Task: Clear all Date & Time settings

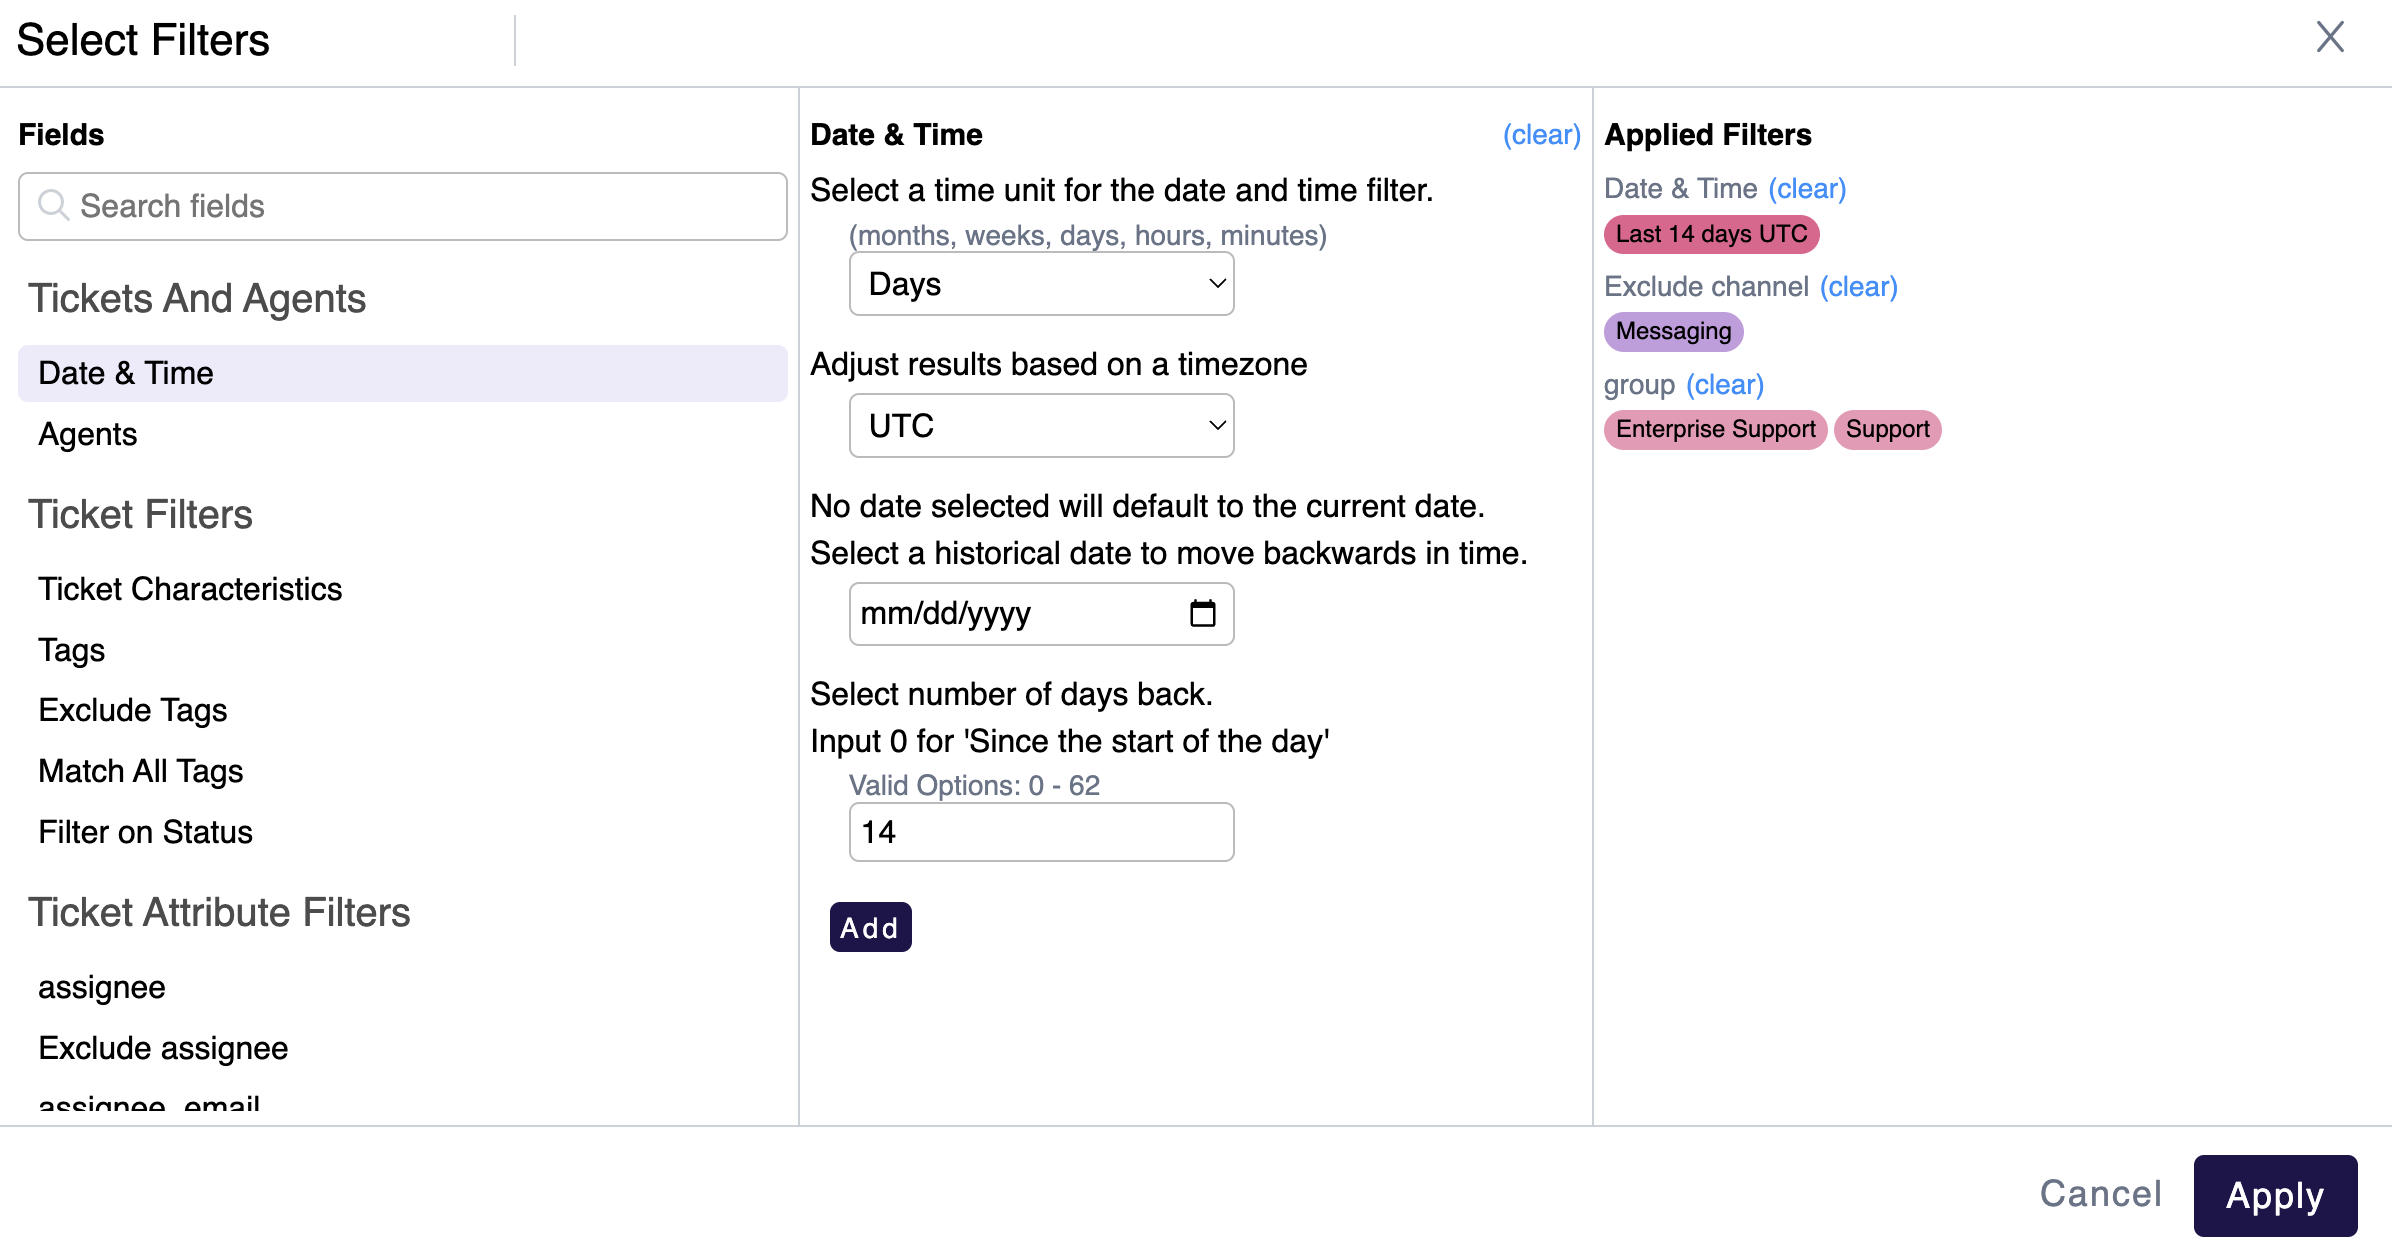Action: pos(1541,134)
